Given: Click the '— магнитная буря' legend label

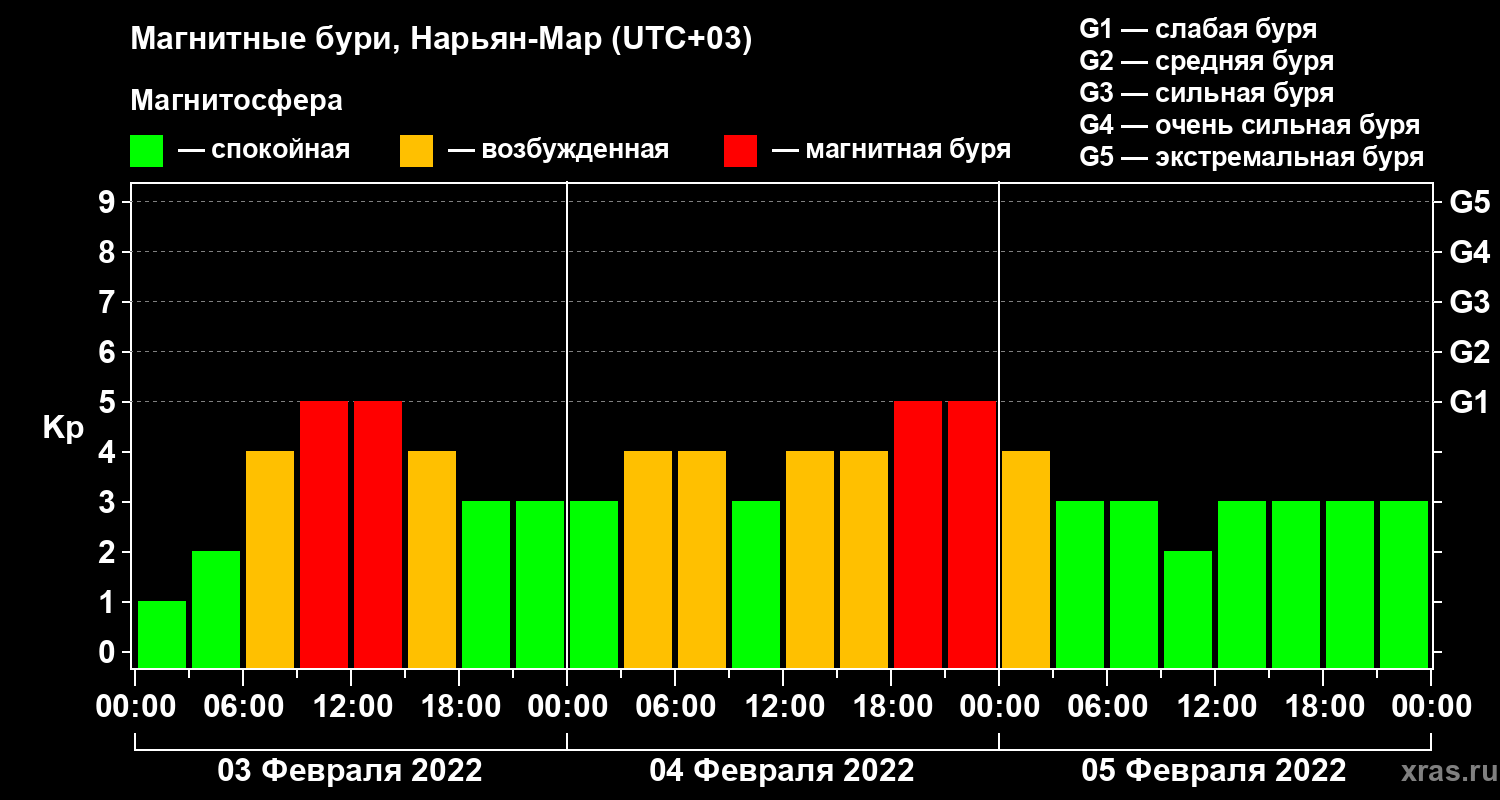Looking at the screenshot, I should click(892, 150).
